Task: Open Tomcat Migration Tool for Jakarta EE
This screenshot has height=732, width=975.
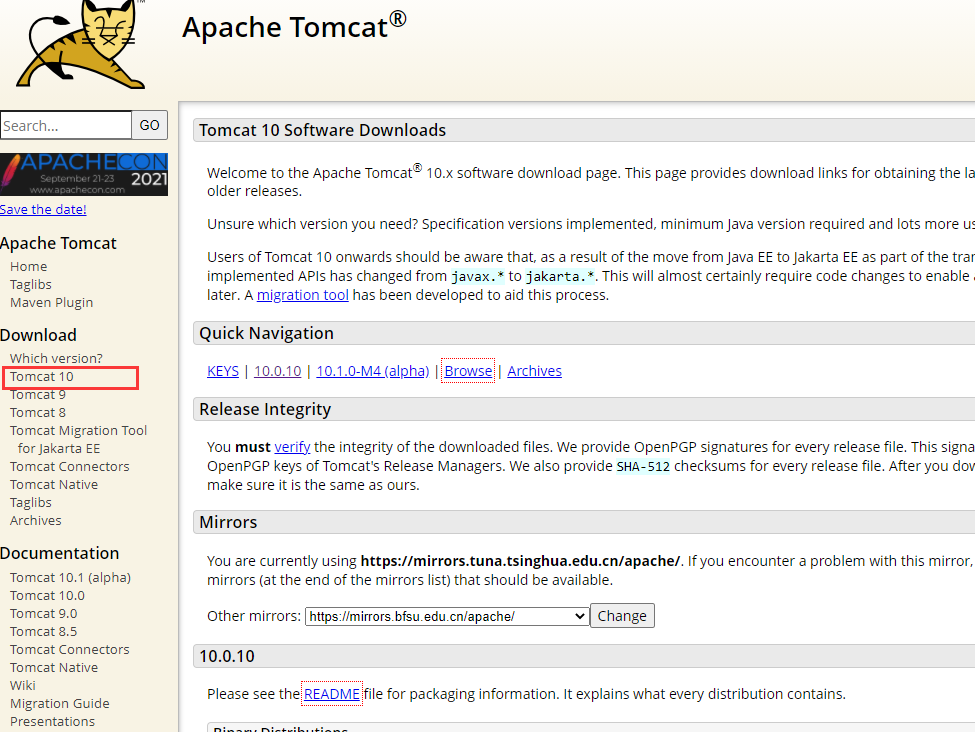Action: tap(78, 439)
